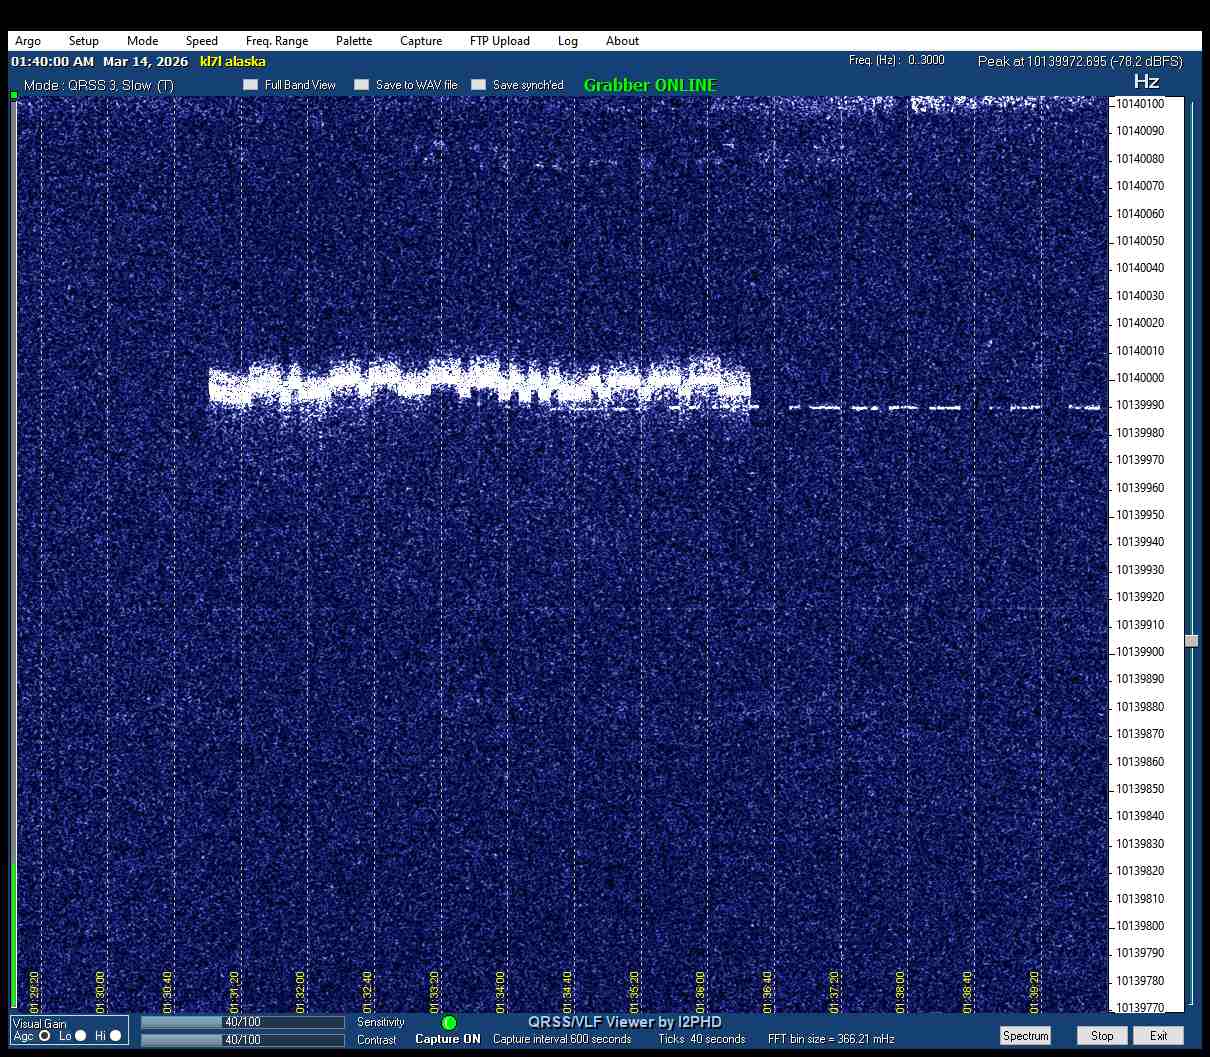Click the frequency scrollbar thumb on right edge
This screenshot has width=1210, height=1057.
[1191, 641]
